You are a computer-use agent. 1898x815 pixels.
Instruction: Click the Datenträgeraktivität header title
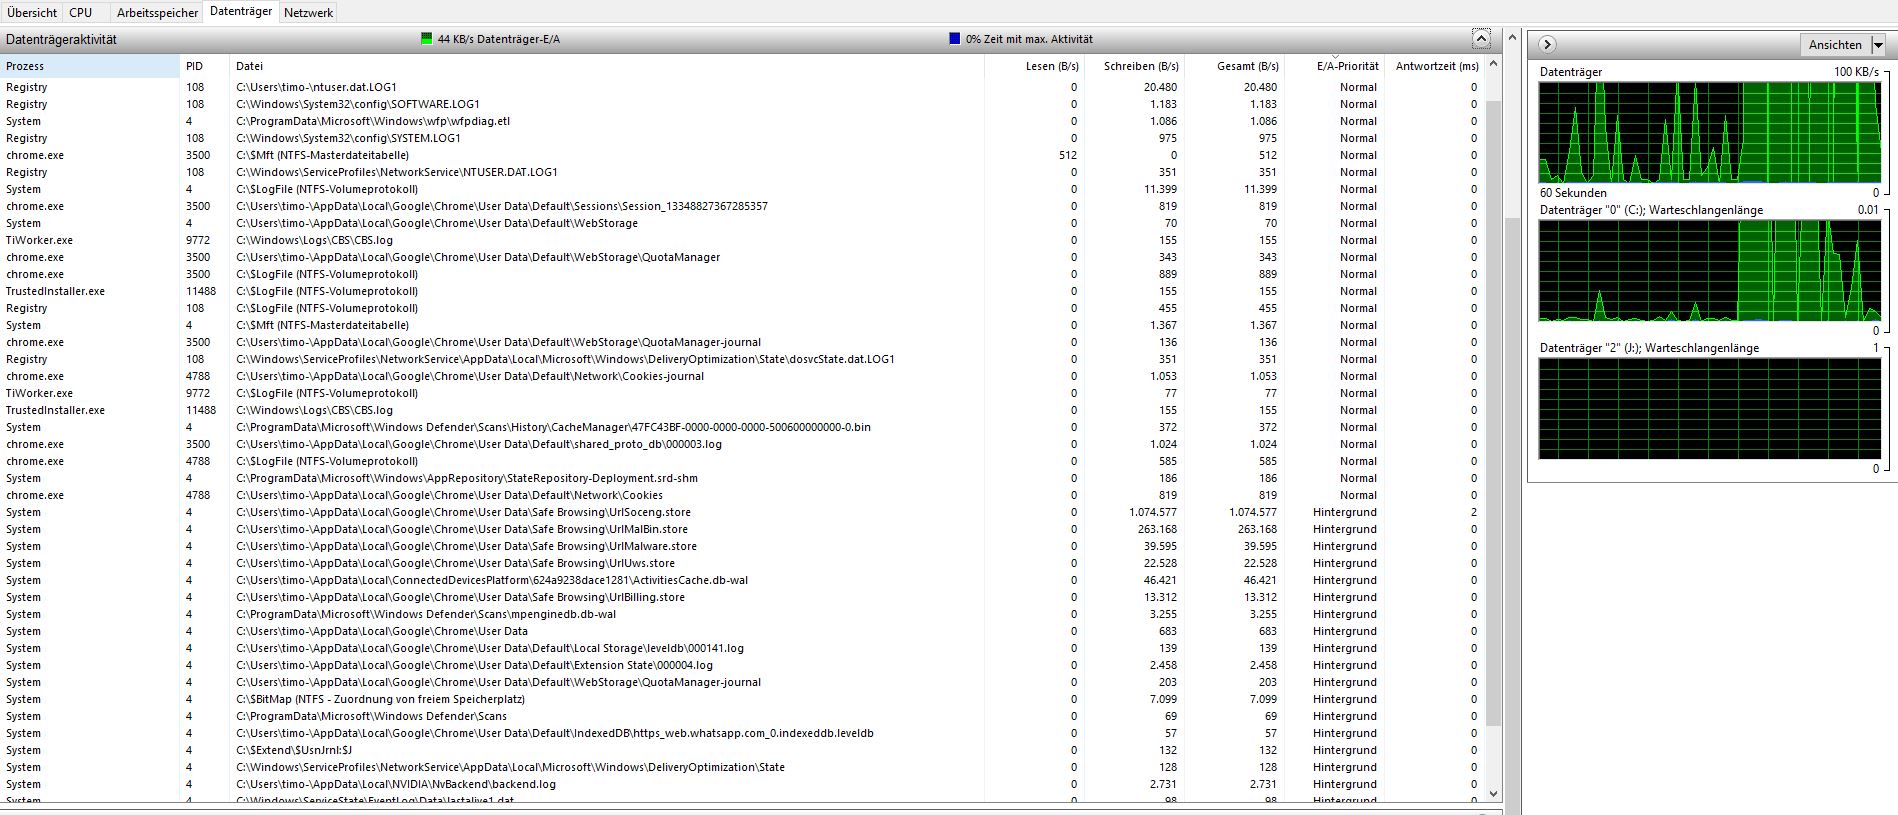pyautogui.click(x=61, y=39)
